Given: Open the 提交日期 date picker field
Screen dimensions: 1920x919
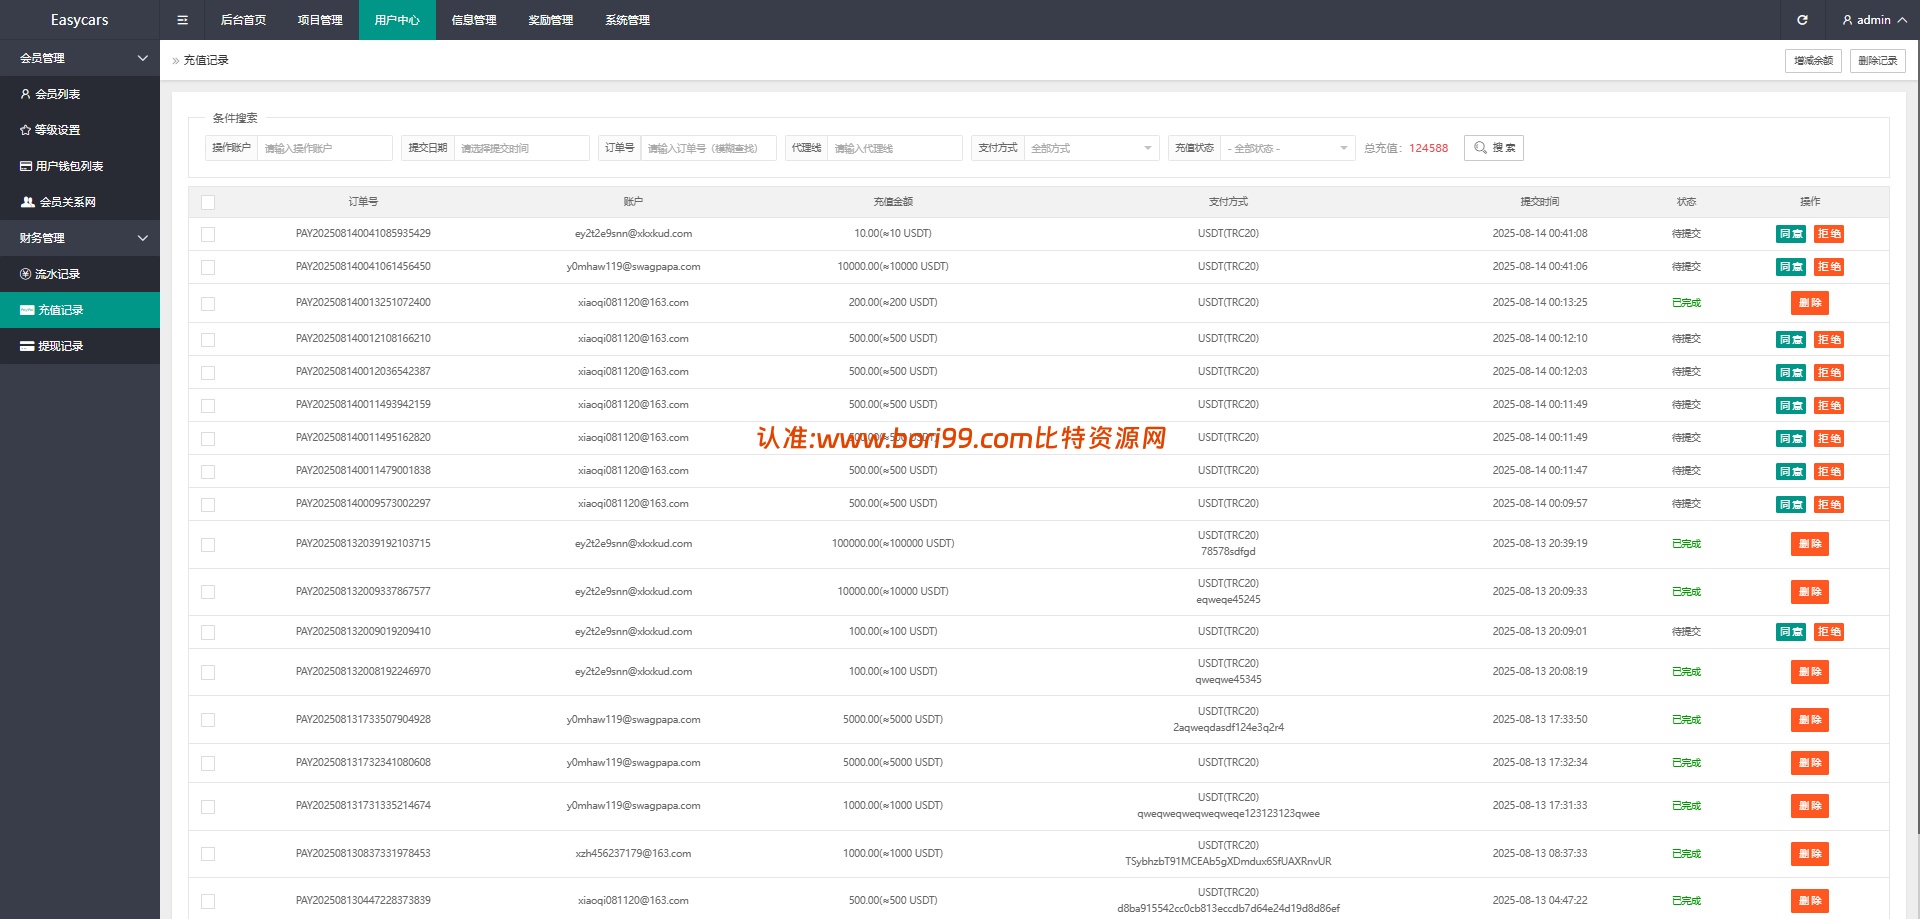Looking at the screenshot, I should point(522,148).
